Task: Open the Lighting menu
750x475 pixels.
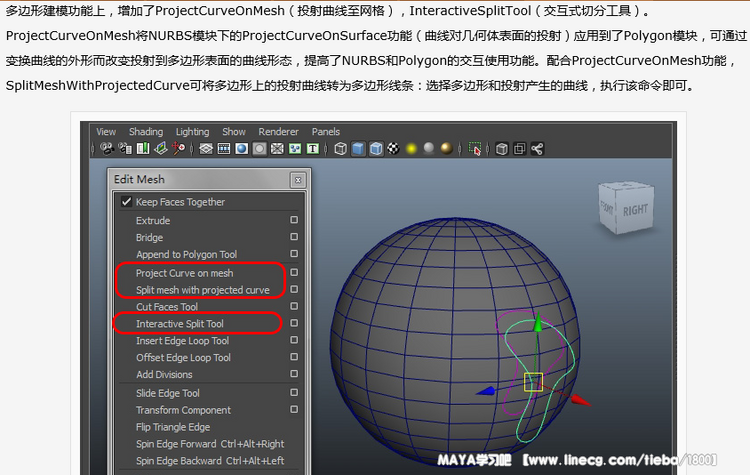Action: point(192,132)
